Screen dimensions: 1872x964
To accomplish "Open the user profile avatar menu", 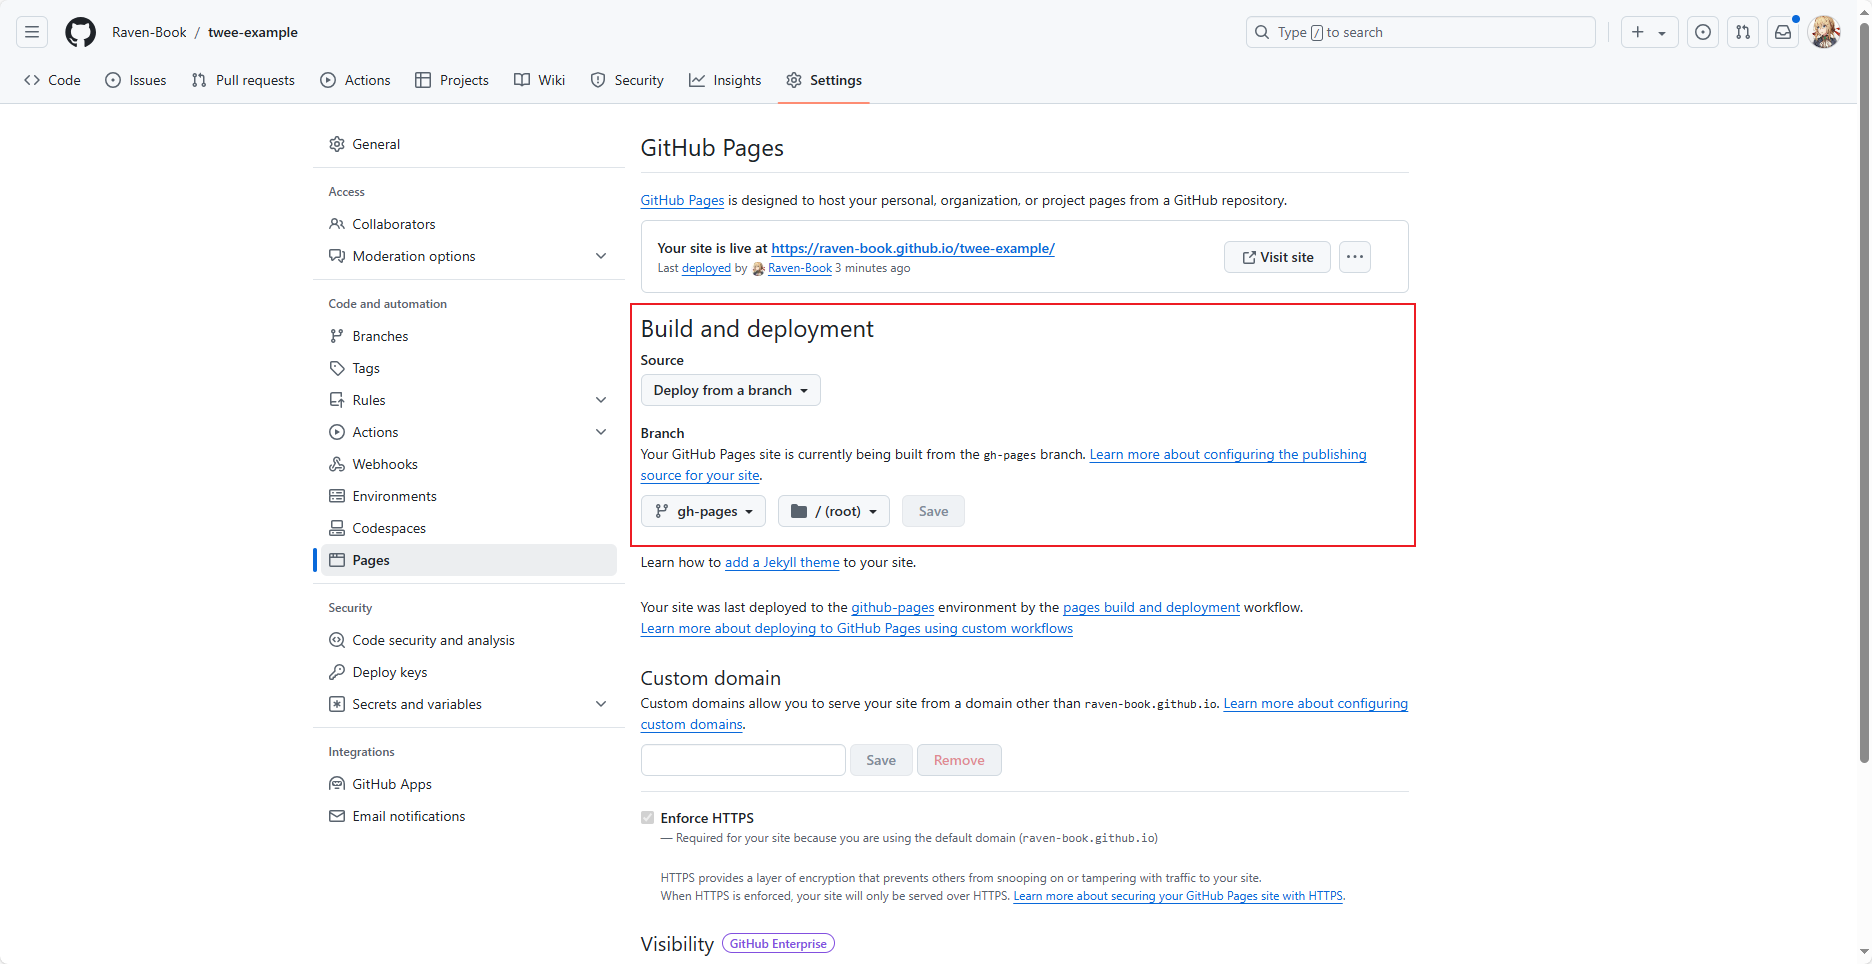I will pyautogui.click(x=1825, y=32).
